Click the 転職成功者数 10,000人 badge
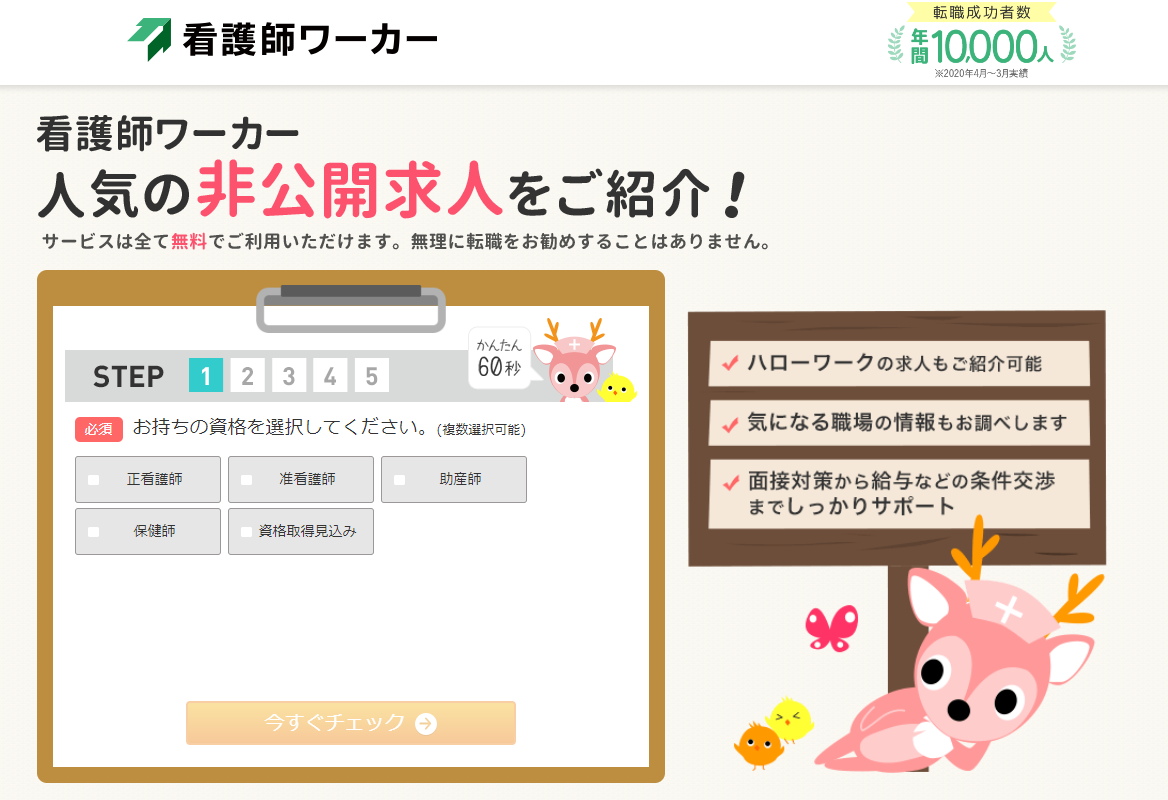The image size is (1168, 800). [982, 41]
